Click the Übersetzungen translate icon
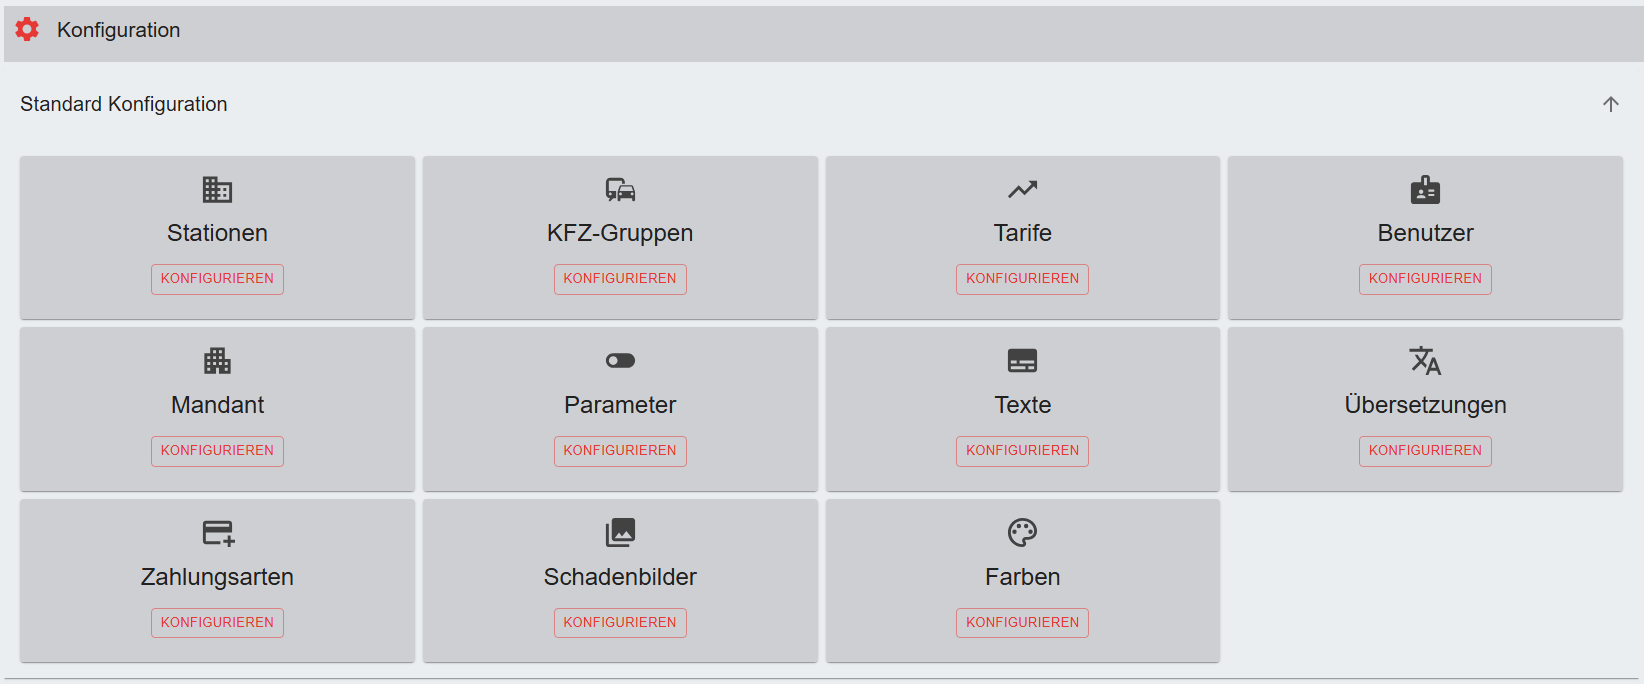Image resolution: width=1644 pixels, height=684 pixels. tap(1425, 361)
